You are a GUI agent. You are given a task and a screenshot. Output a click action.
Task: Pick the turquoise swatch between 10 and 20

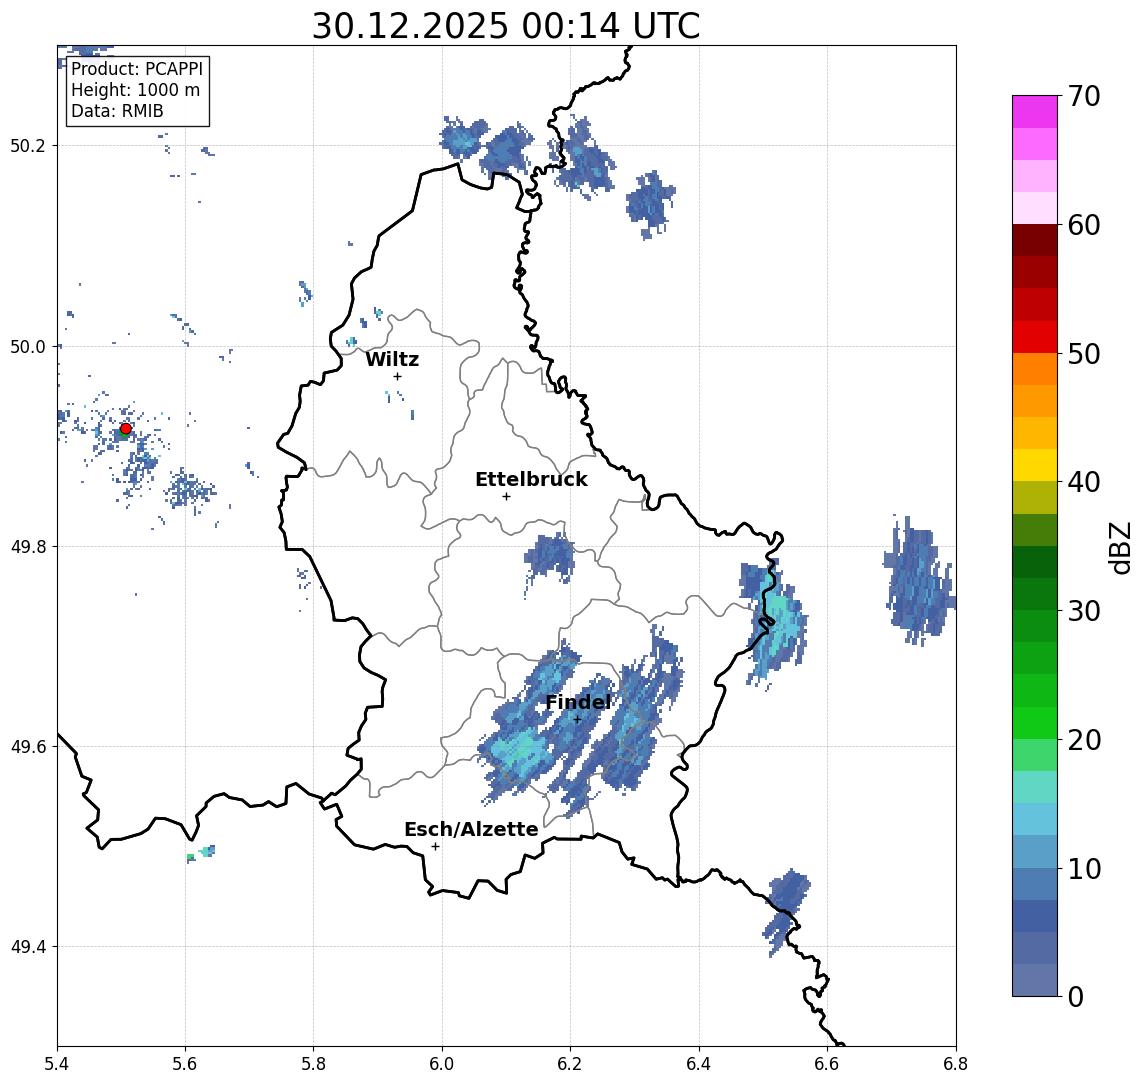[1035, 787]
